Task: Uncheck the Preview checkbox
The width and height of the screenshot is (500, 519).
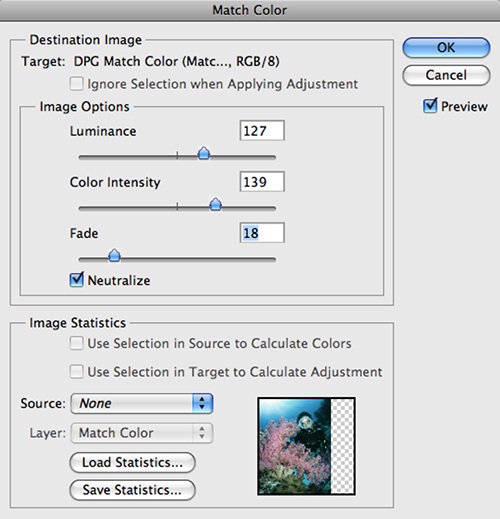Action: coord(430,106)
